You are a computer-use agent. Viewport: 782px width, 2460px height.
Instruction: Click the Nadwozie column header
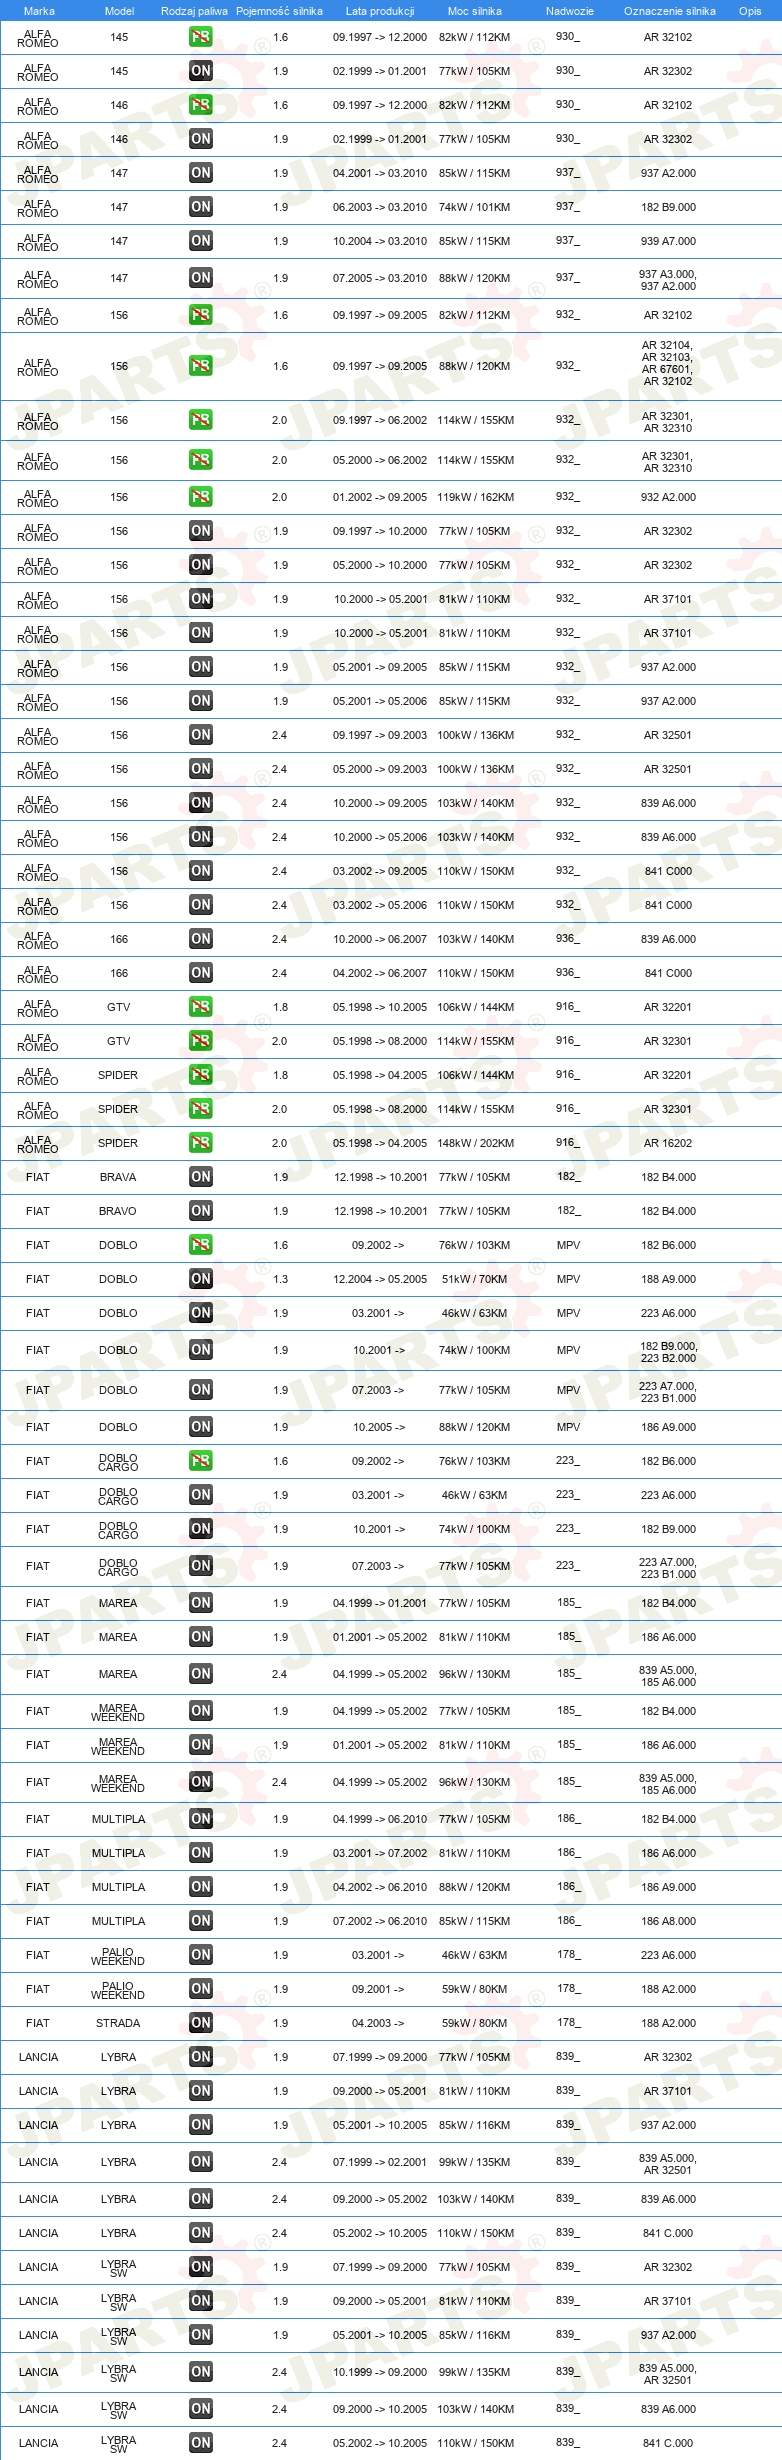pos(570,11)
